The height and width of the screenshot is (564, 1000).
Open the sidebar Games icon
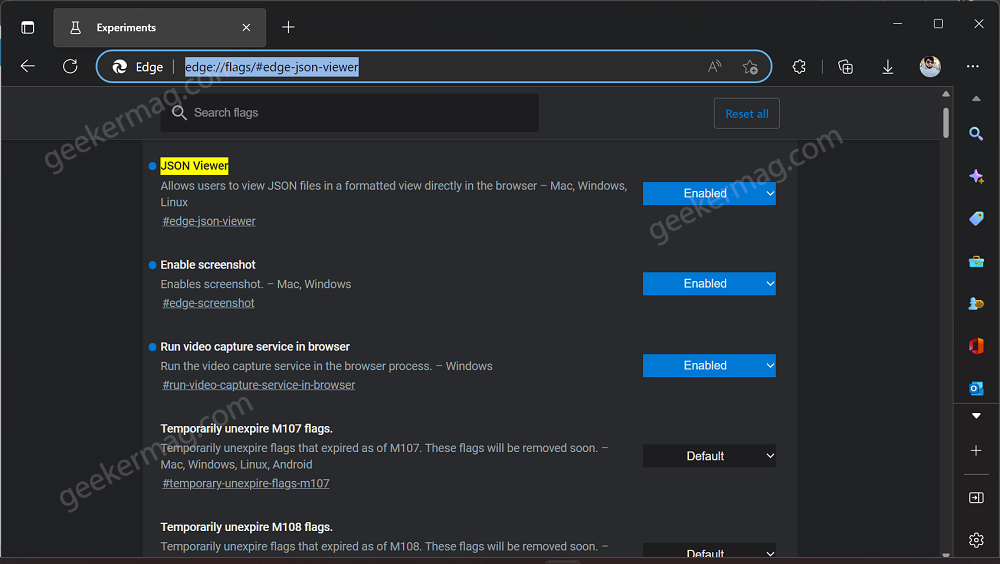(x=976, y=304)
